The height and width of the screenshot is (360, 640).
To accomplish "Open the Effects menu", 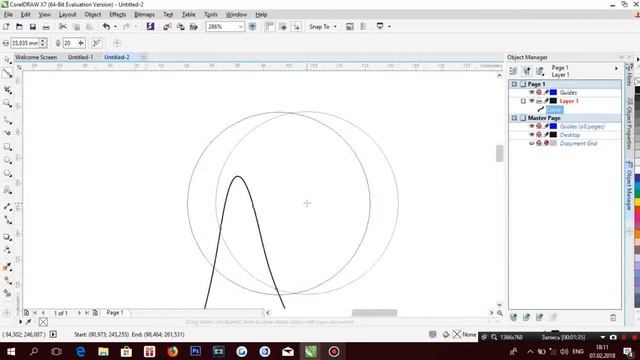I will (118, 15).
